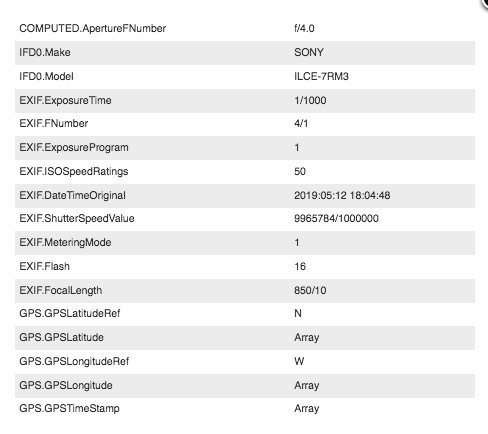Click the SONY make value

[309, 53]
